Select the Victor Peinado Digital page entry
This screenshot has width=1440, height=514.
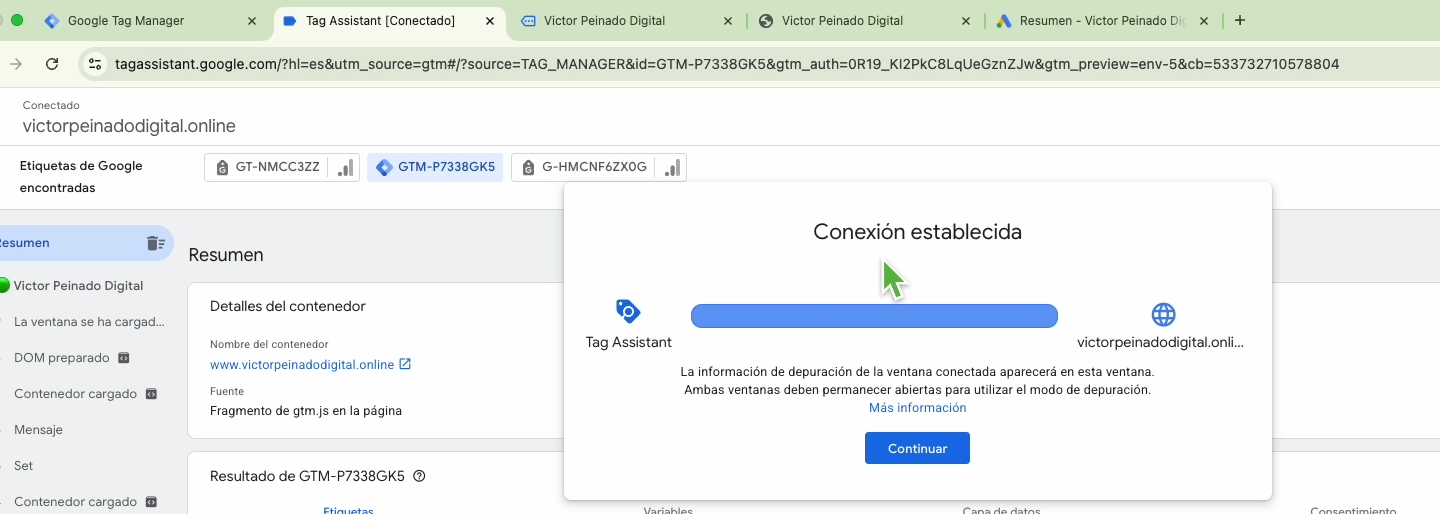click(78, 286)
